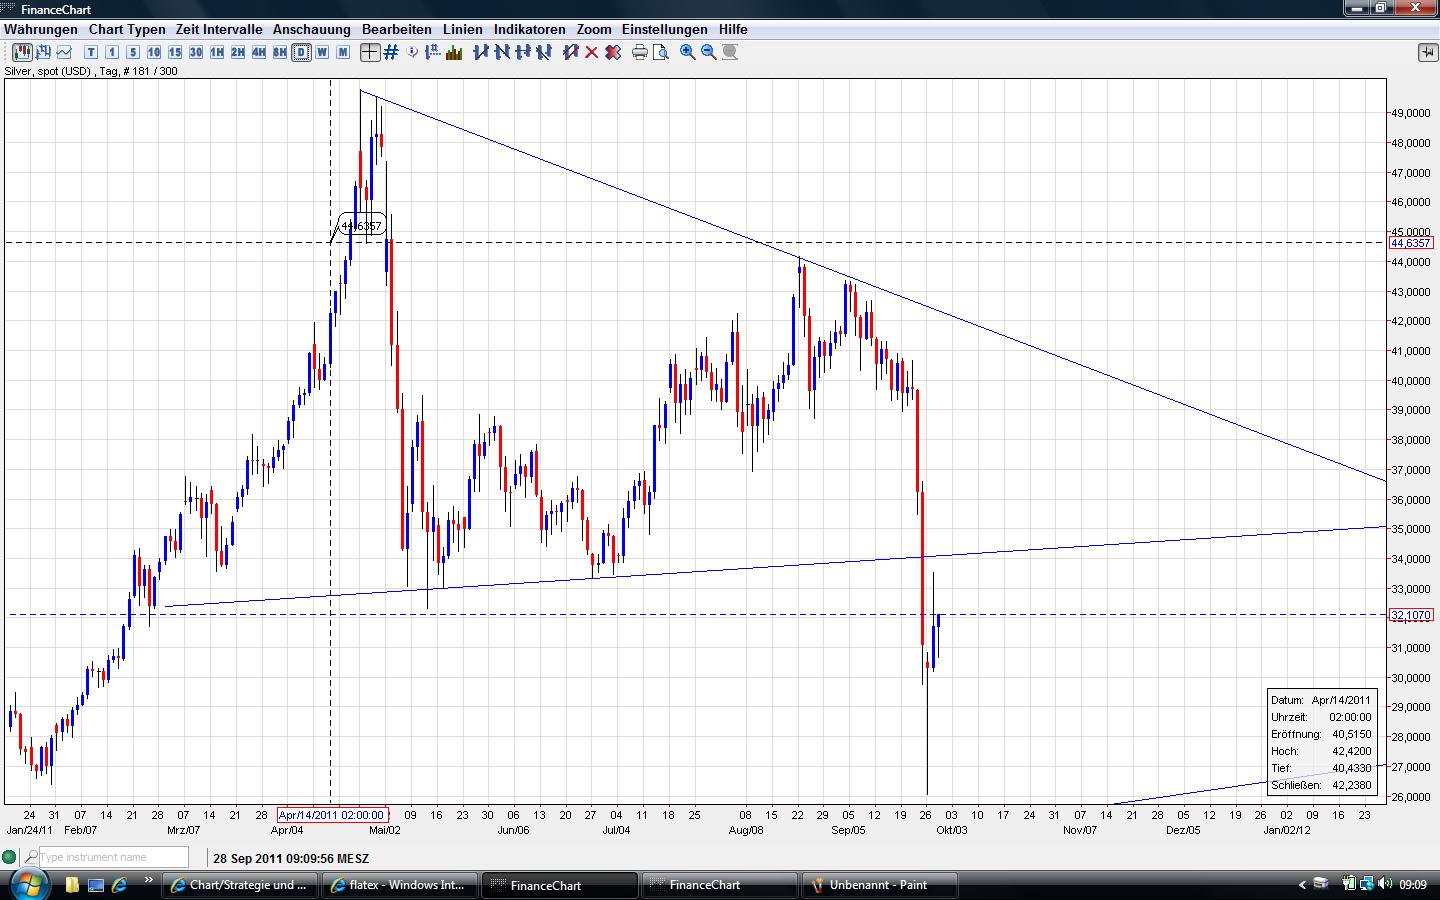Viewport: 1440px width, 900px height.
Task: Open the Bearbeiten menu
Action: pyautogui.click(x=397, y=29)
